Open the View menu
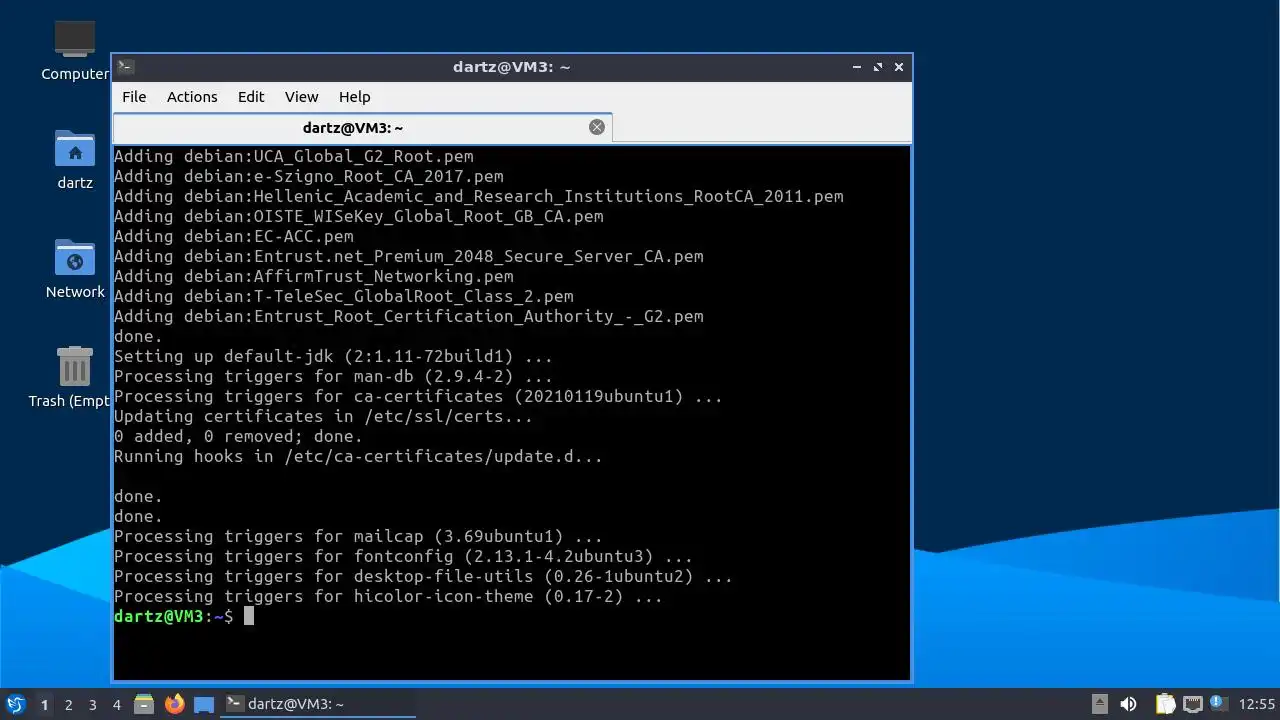Viewport: 1280px width, 720px height. pos(301,97)
